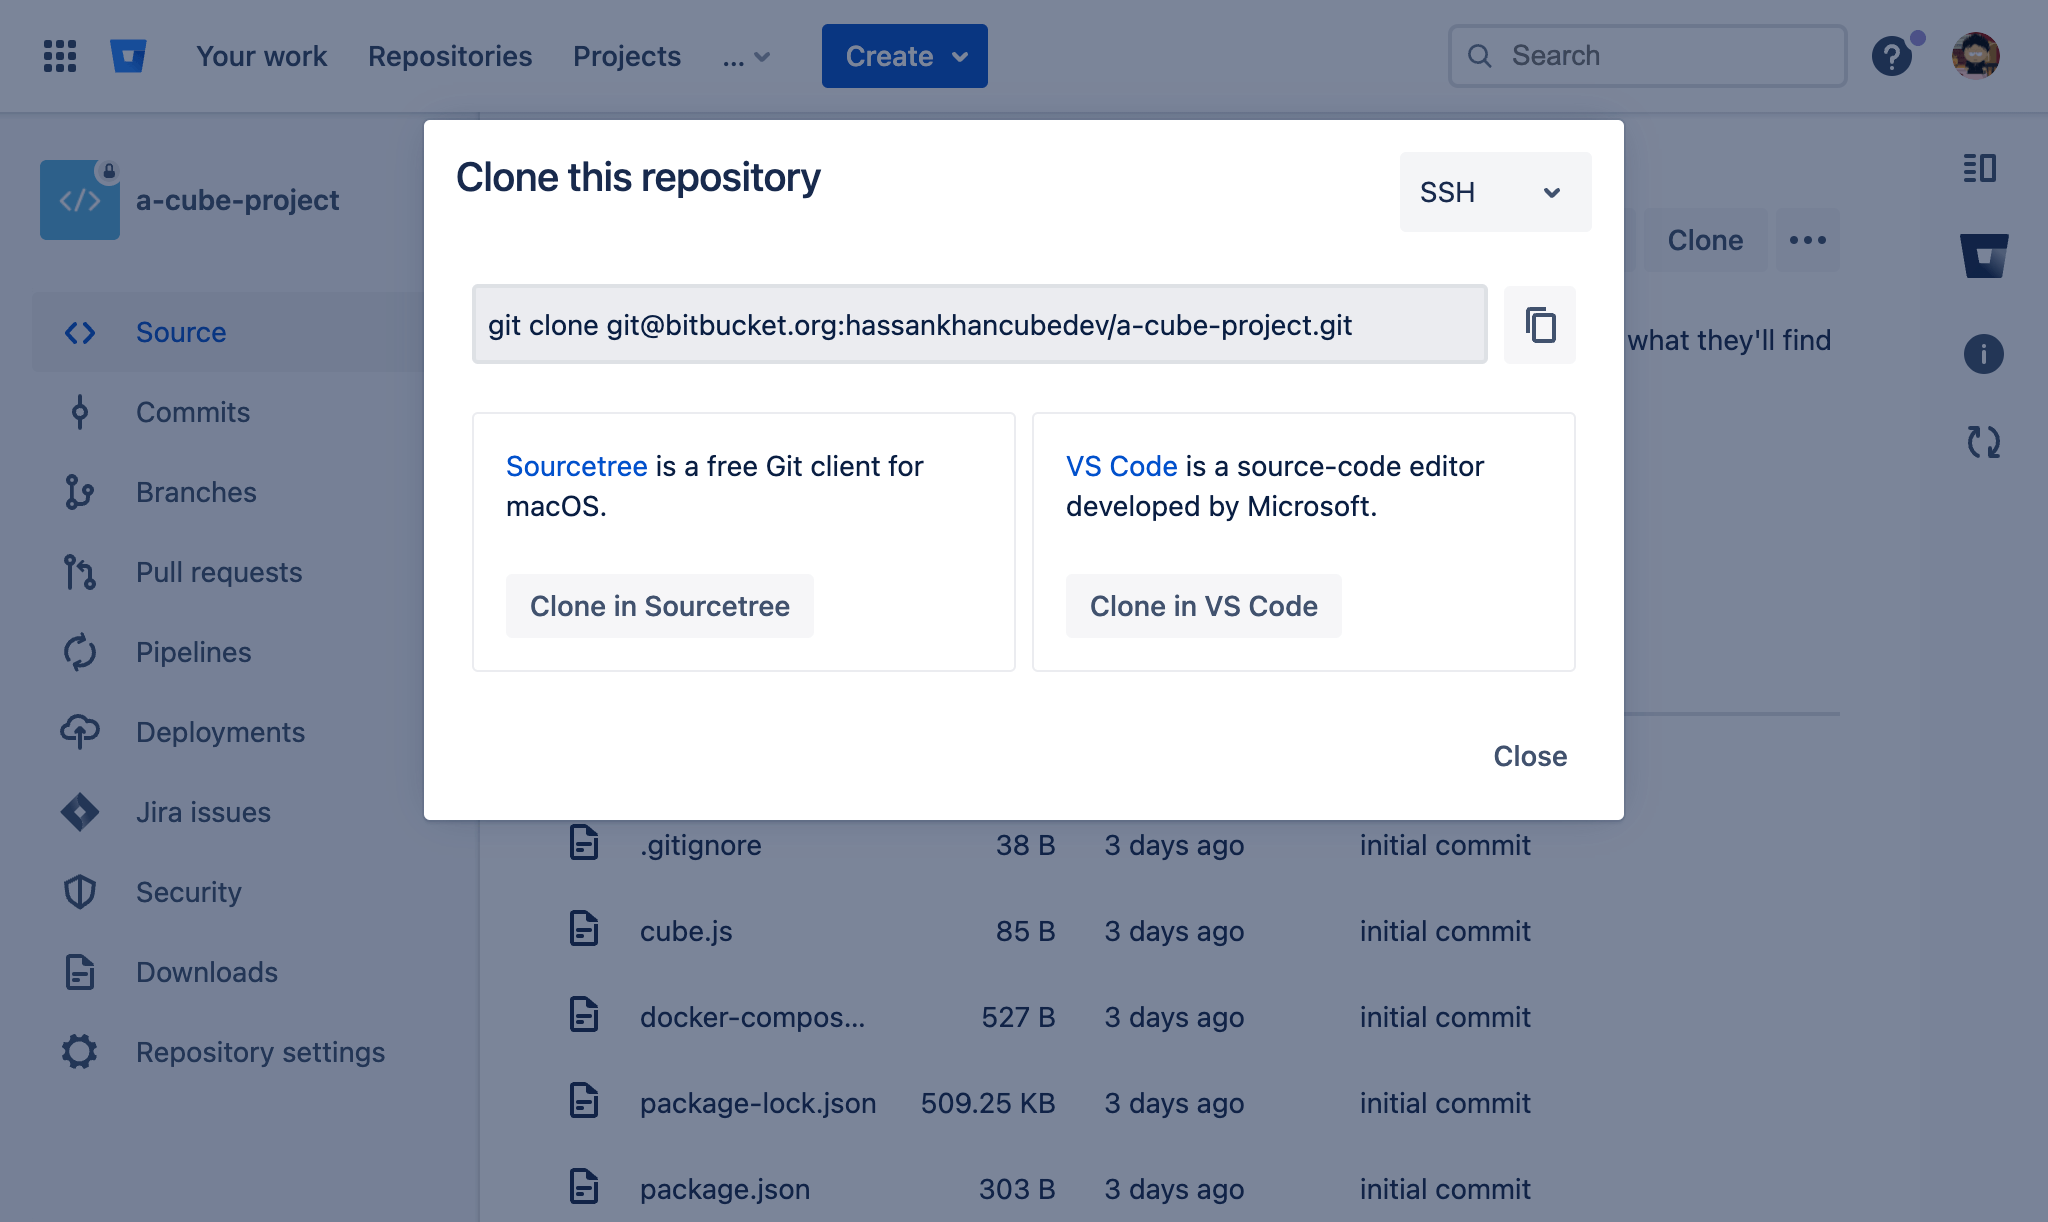Click the file icon next to cube.js

pos(584,929)
